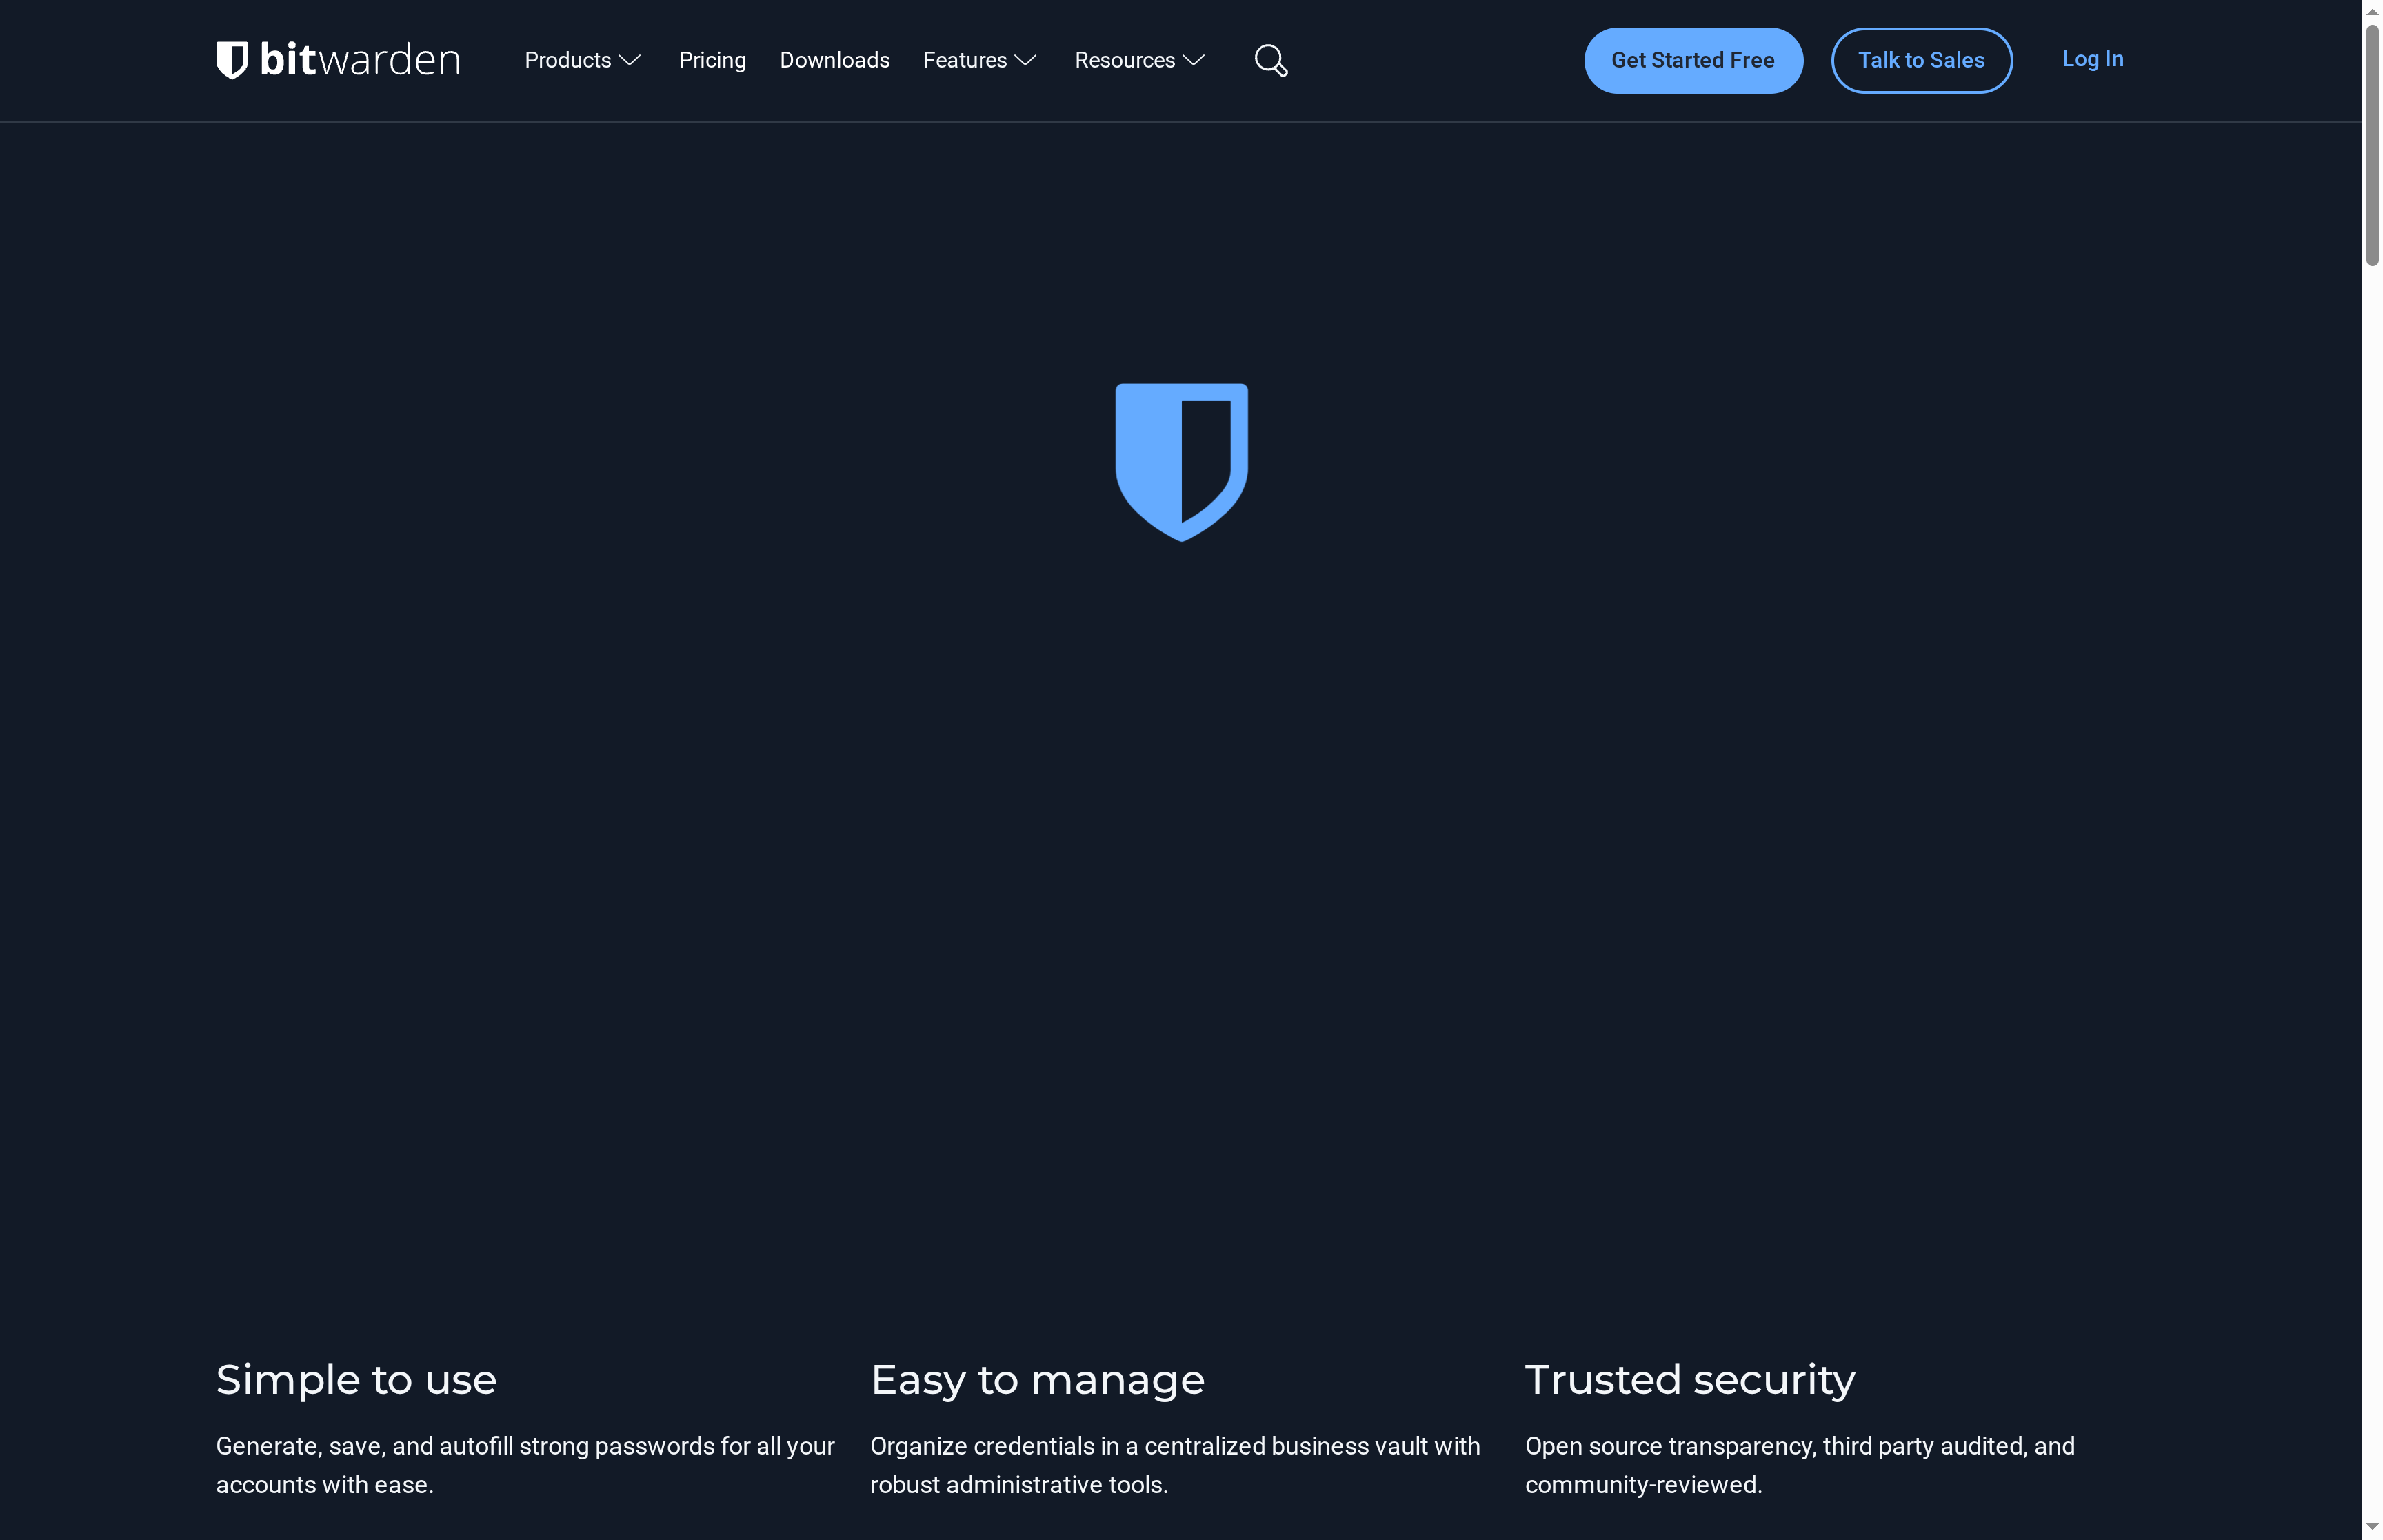This screenshot has height=1540, width=2383.
Task: Click the Talk to Sales button
Action: pyautogui.click(x=1921, y=61)
